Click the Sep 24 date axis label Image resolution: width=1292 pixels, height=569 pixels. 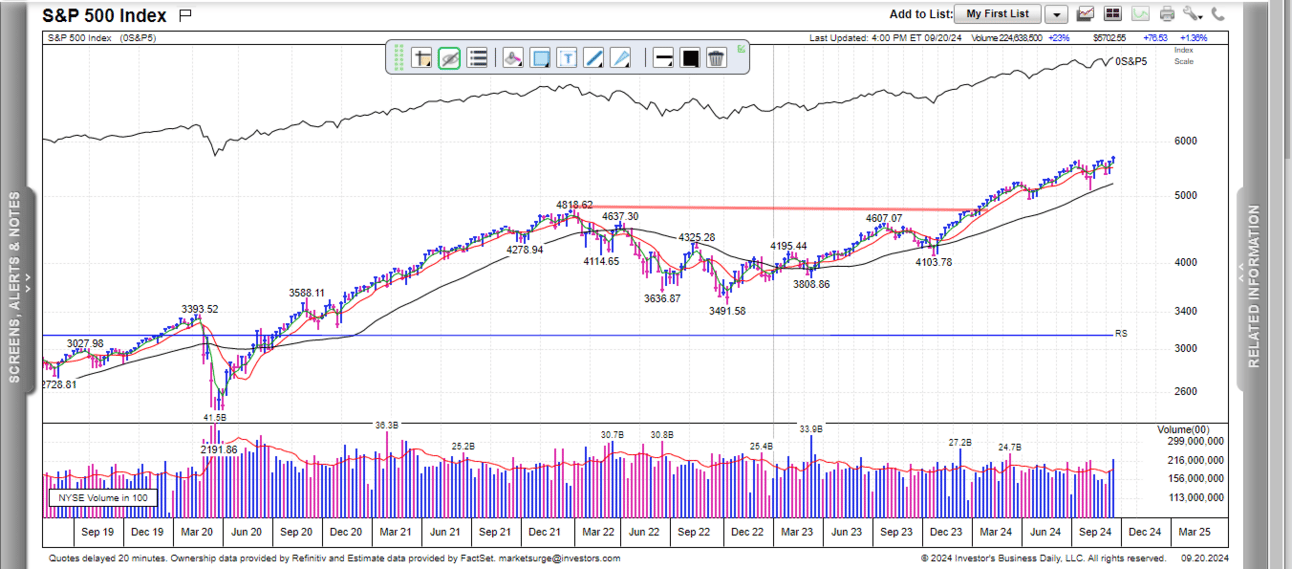pos(1094,532)
